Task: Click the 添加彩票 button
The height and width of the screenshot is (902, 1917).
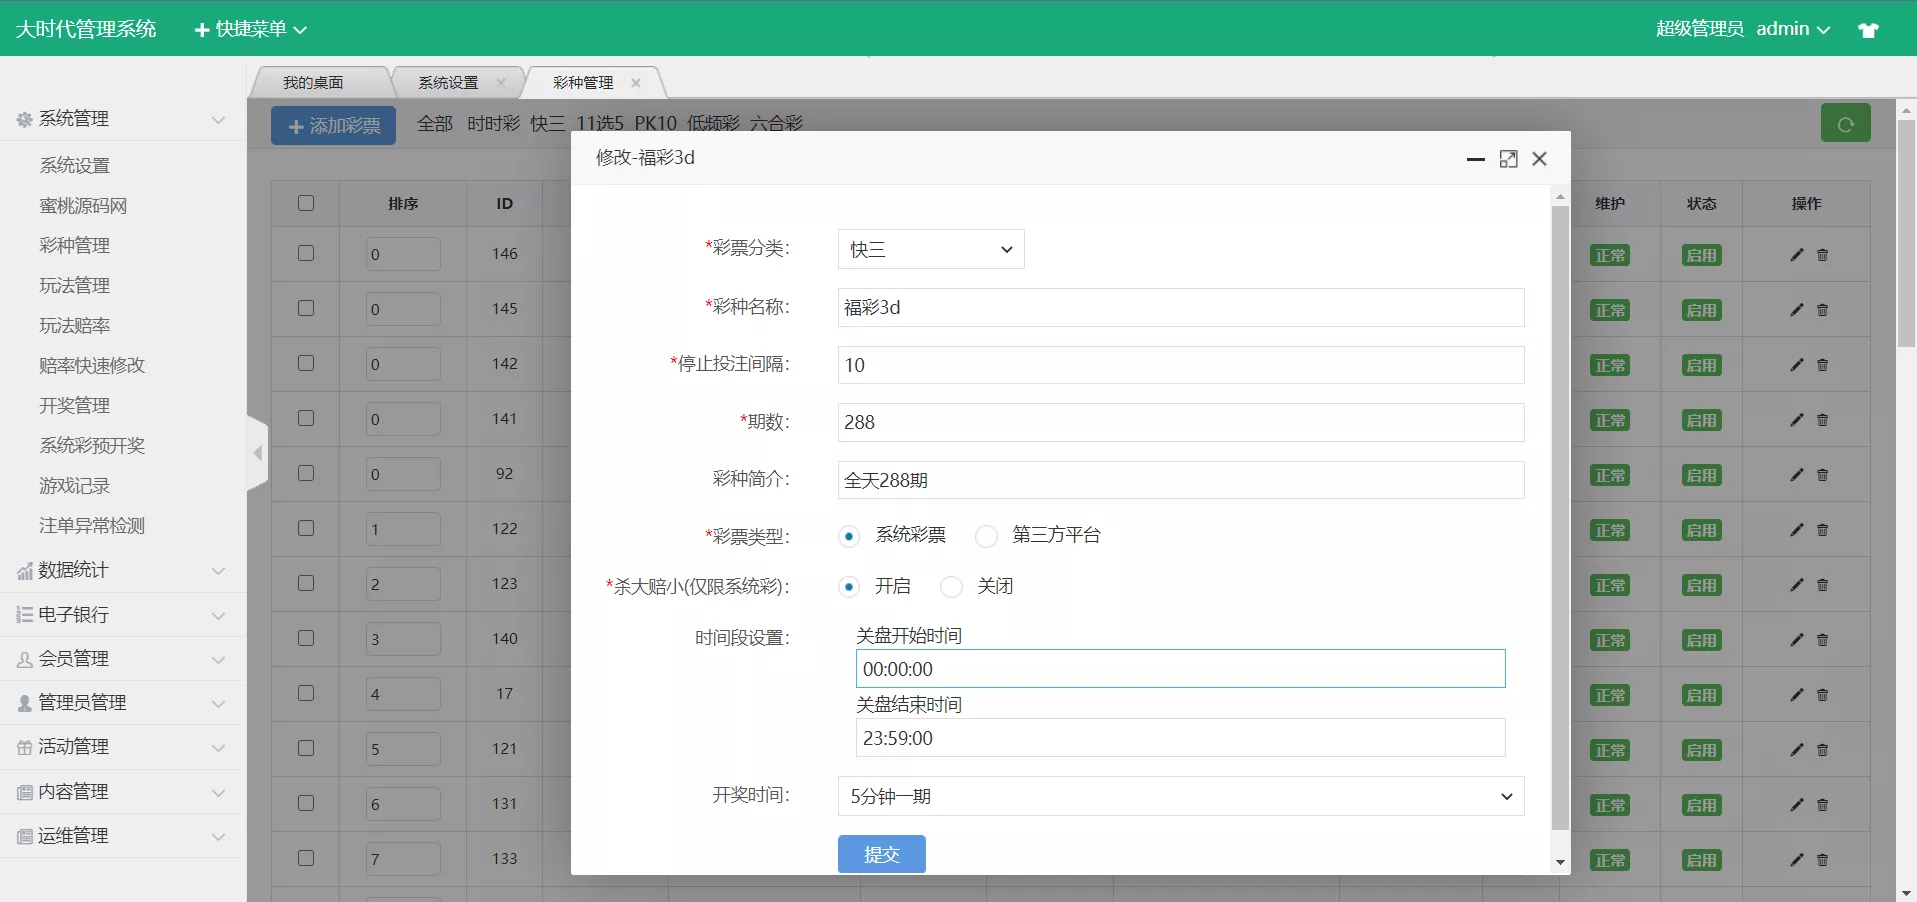Action: pyautogui.click(x=332, y=124)
